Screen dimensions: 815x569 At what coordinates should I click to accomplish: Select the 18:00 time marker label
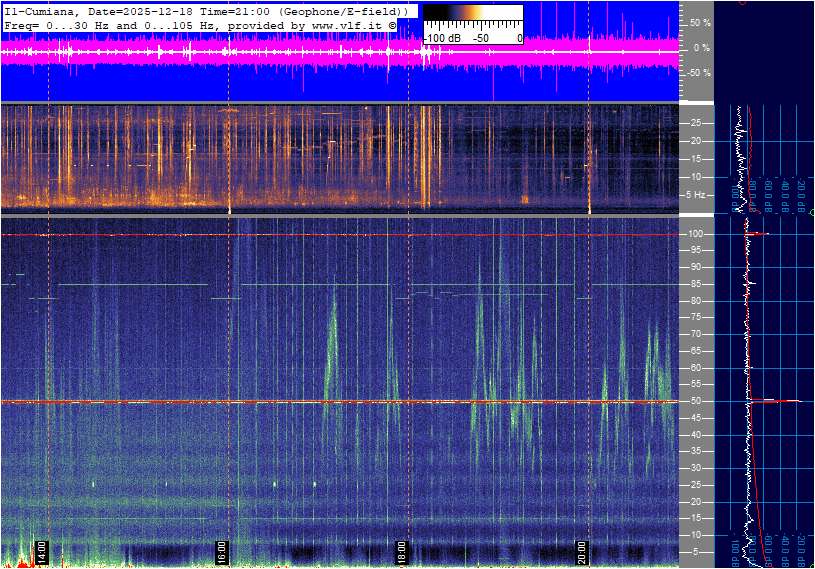tap(402, 553)
